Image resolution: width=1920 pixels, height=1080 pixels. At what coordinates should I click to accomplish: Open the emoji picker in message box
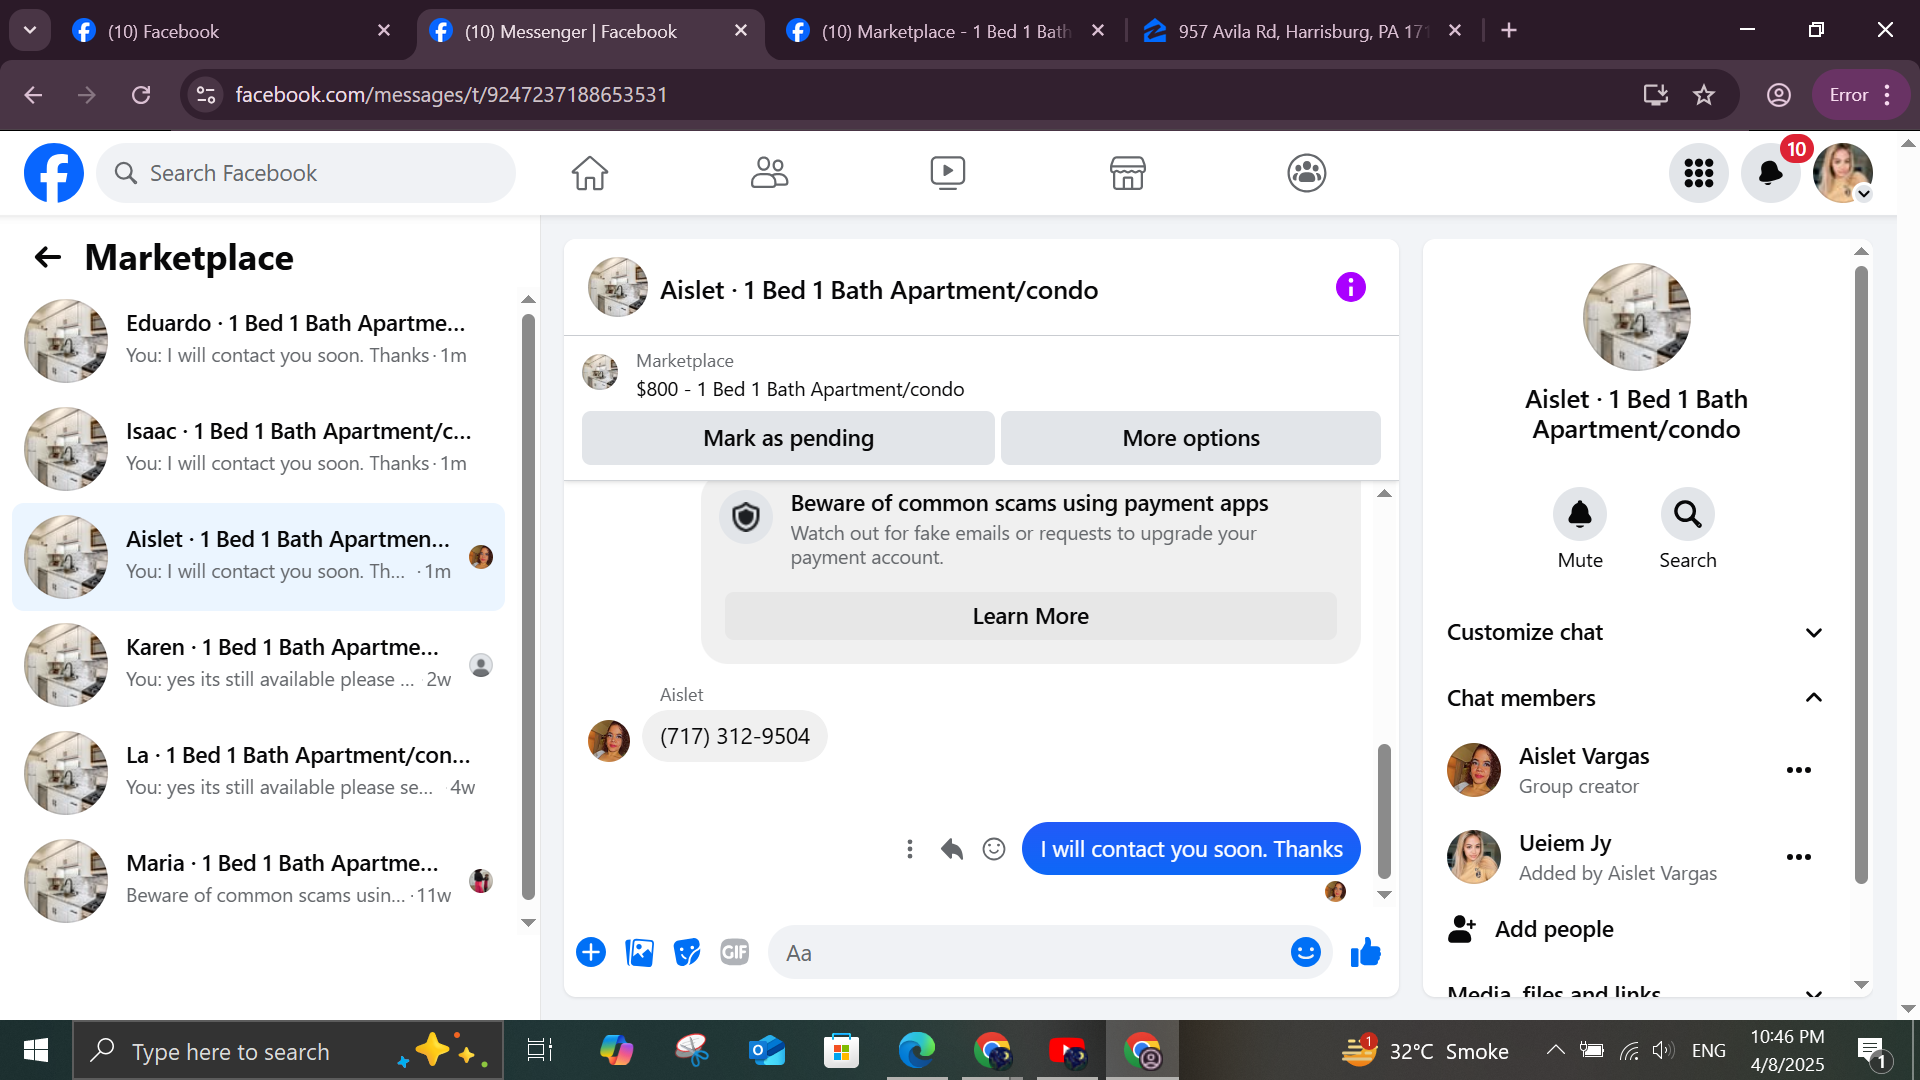pyautogui.click(x=1305, y=952)
